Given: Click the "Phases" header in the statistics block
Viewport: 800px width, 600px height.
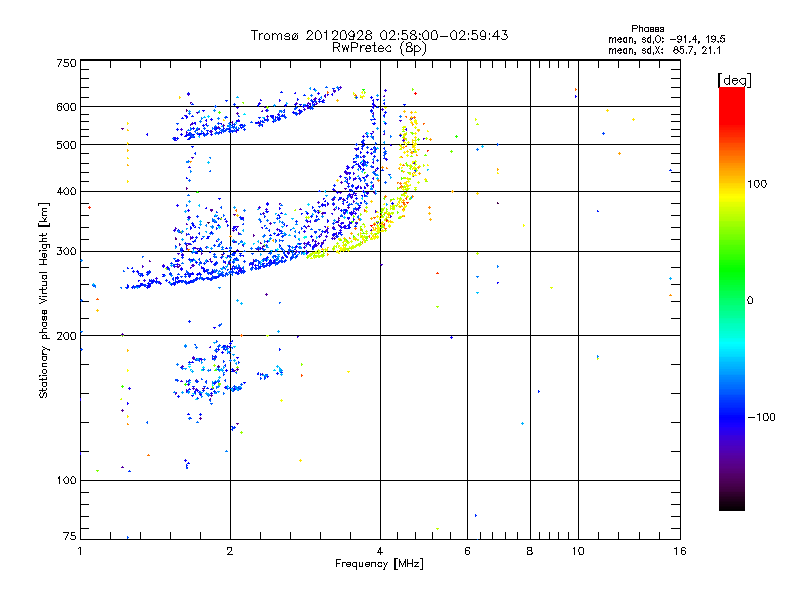Looking at the screenshot, I should click(x=647, y=29).
